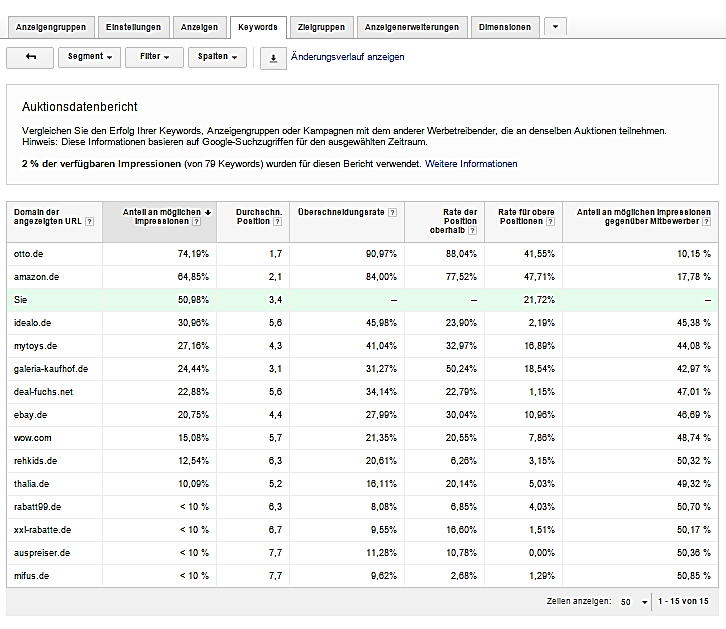Click the otto.de row domain
This screenshot has width=726, height=629.
tap(29, 254)
